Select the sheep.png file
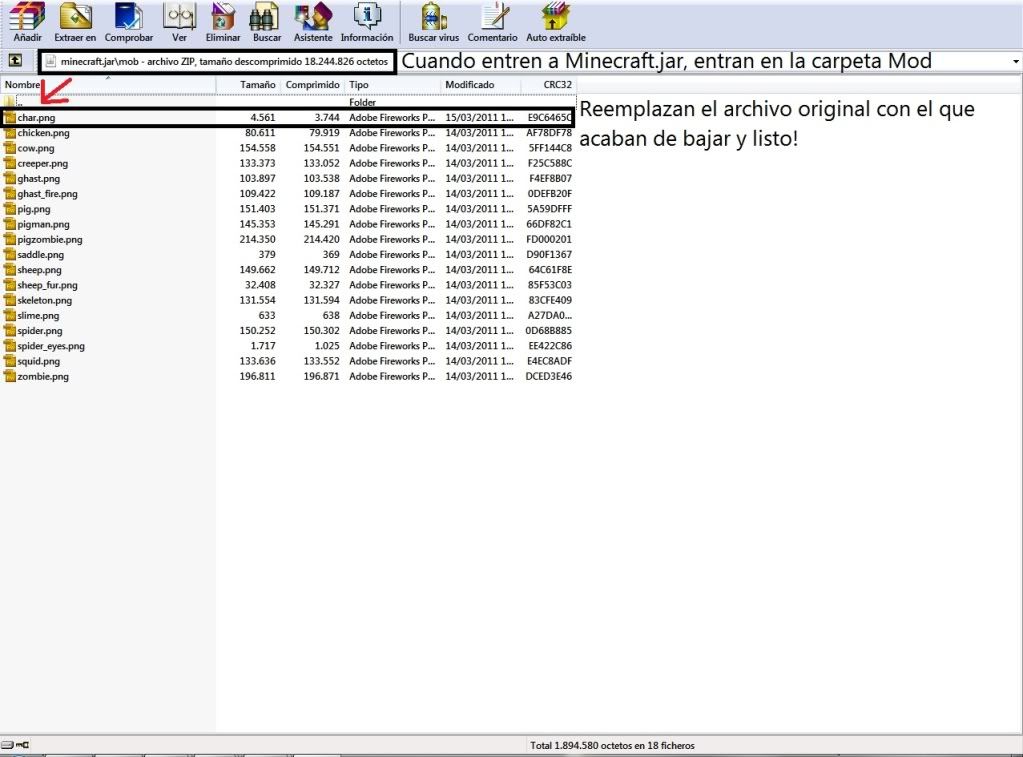 point(288,270)
